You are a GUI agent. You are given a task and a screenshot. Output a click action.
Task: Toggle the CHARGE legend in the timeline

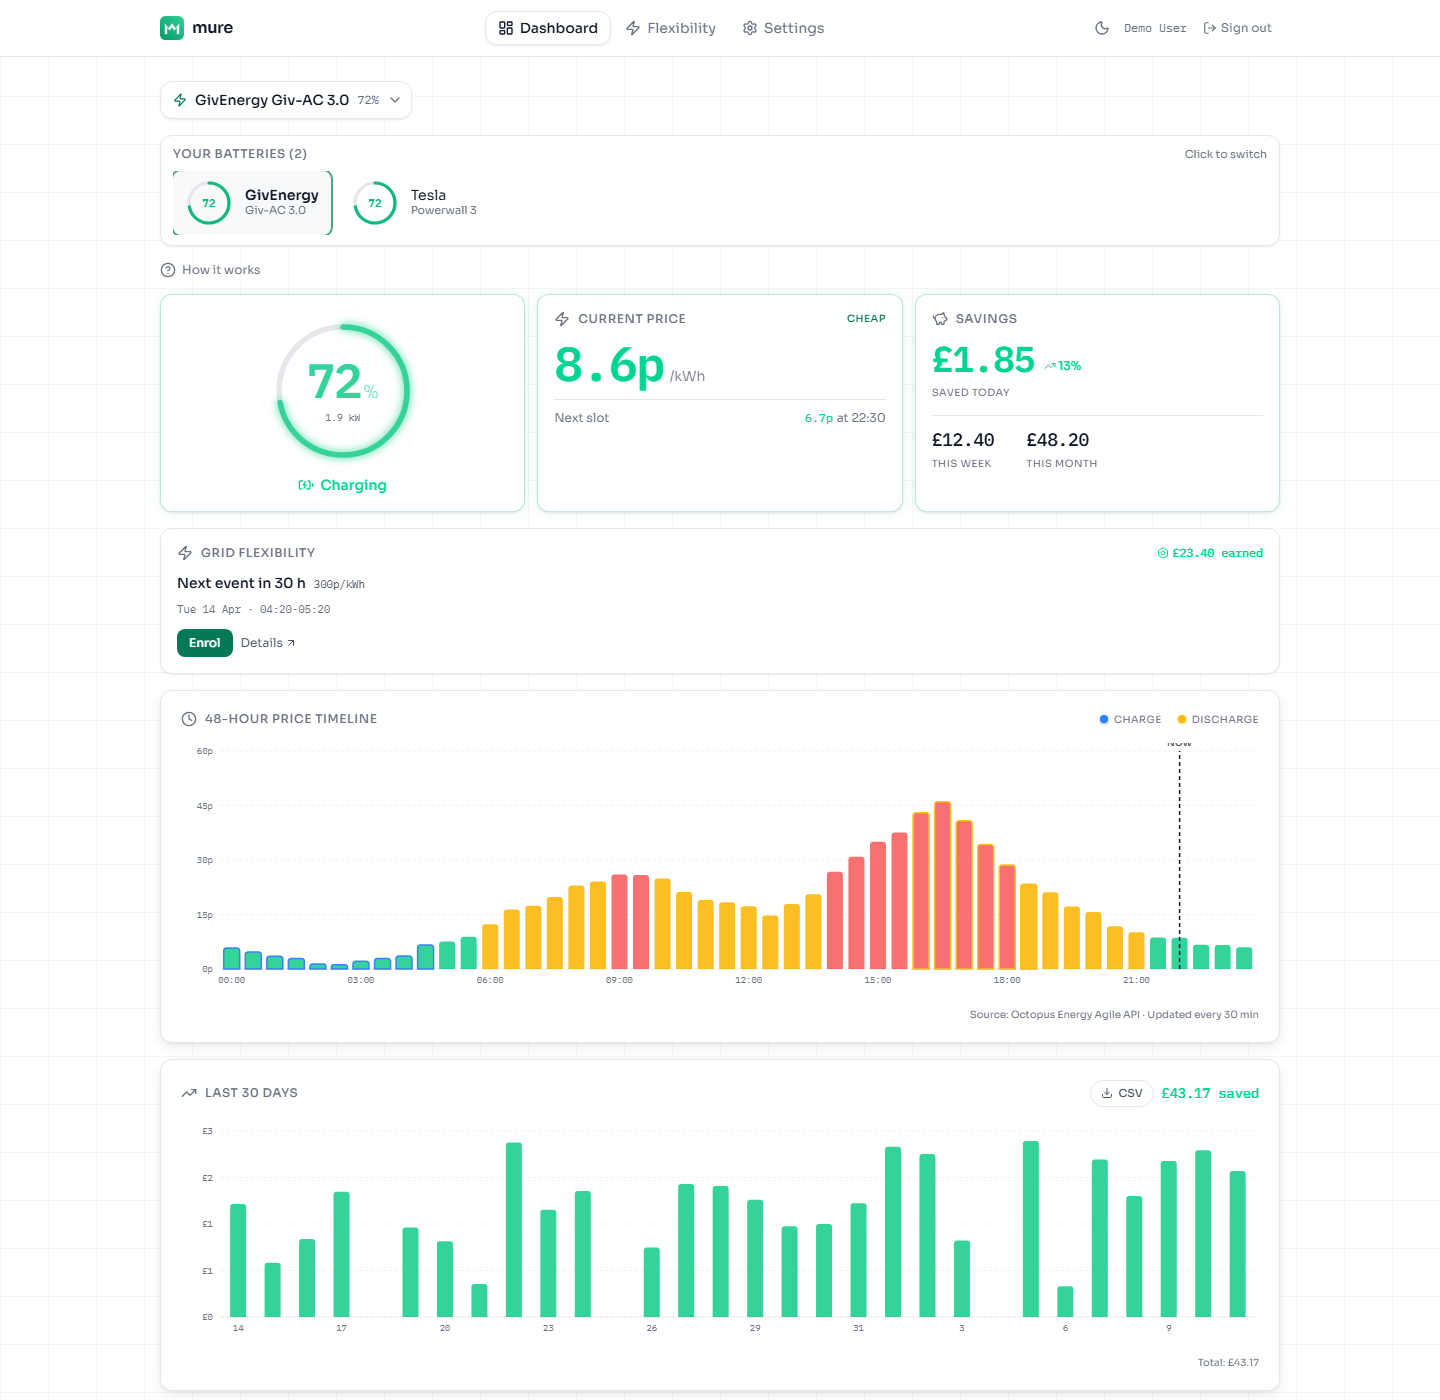[1130, 718]
